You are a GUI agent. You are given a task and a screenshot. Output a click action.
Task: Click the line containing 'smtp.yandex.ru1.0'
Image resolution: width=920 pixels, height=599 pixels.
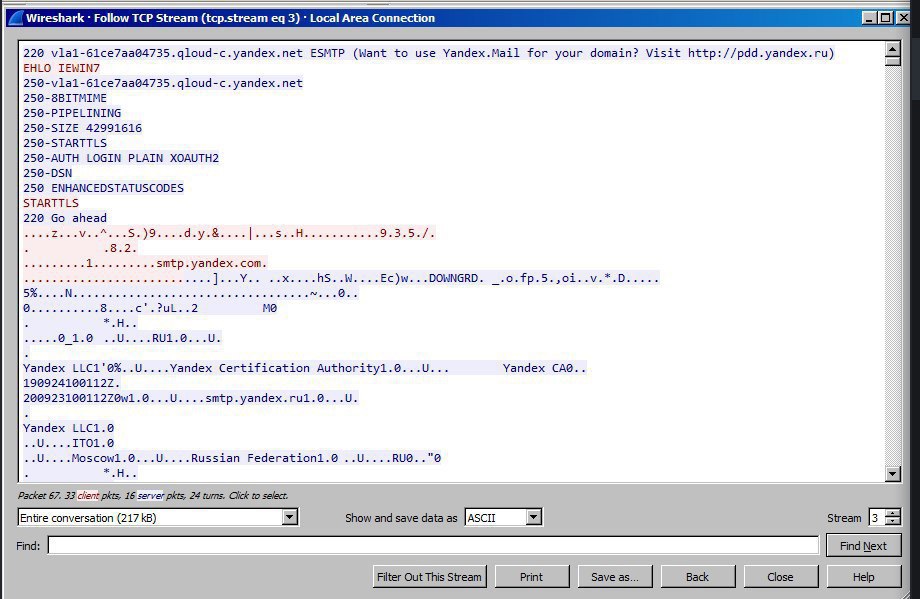coord(191,398)
